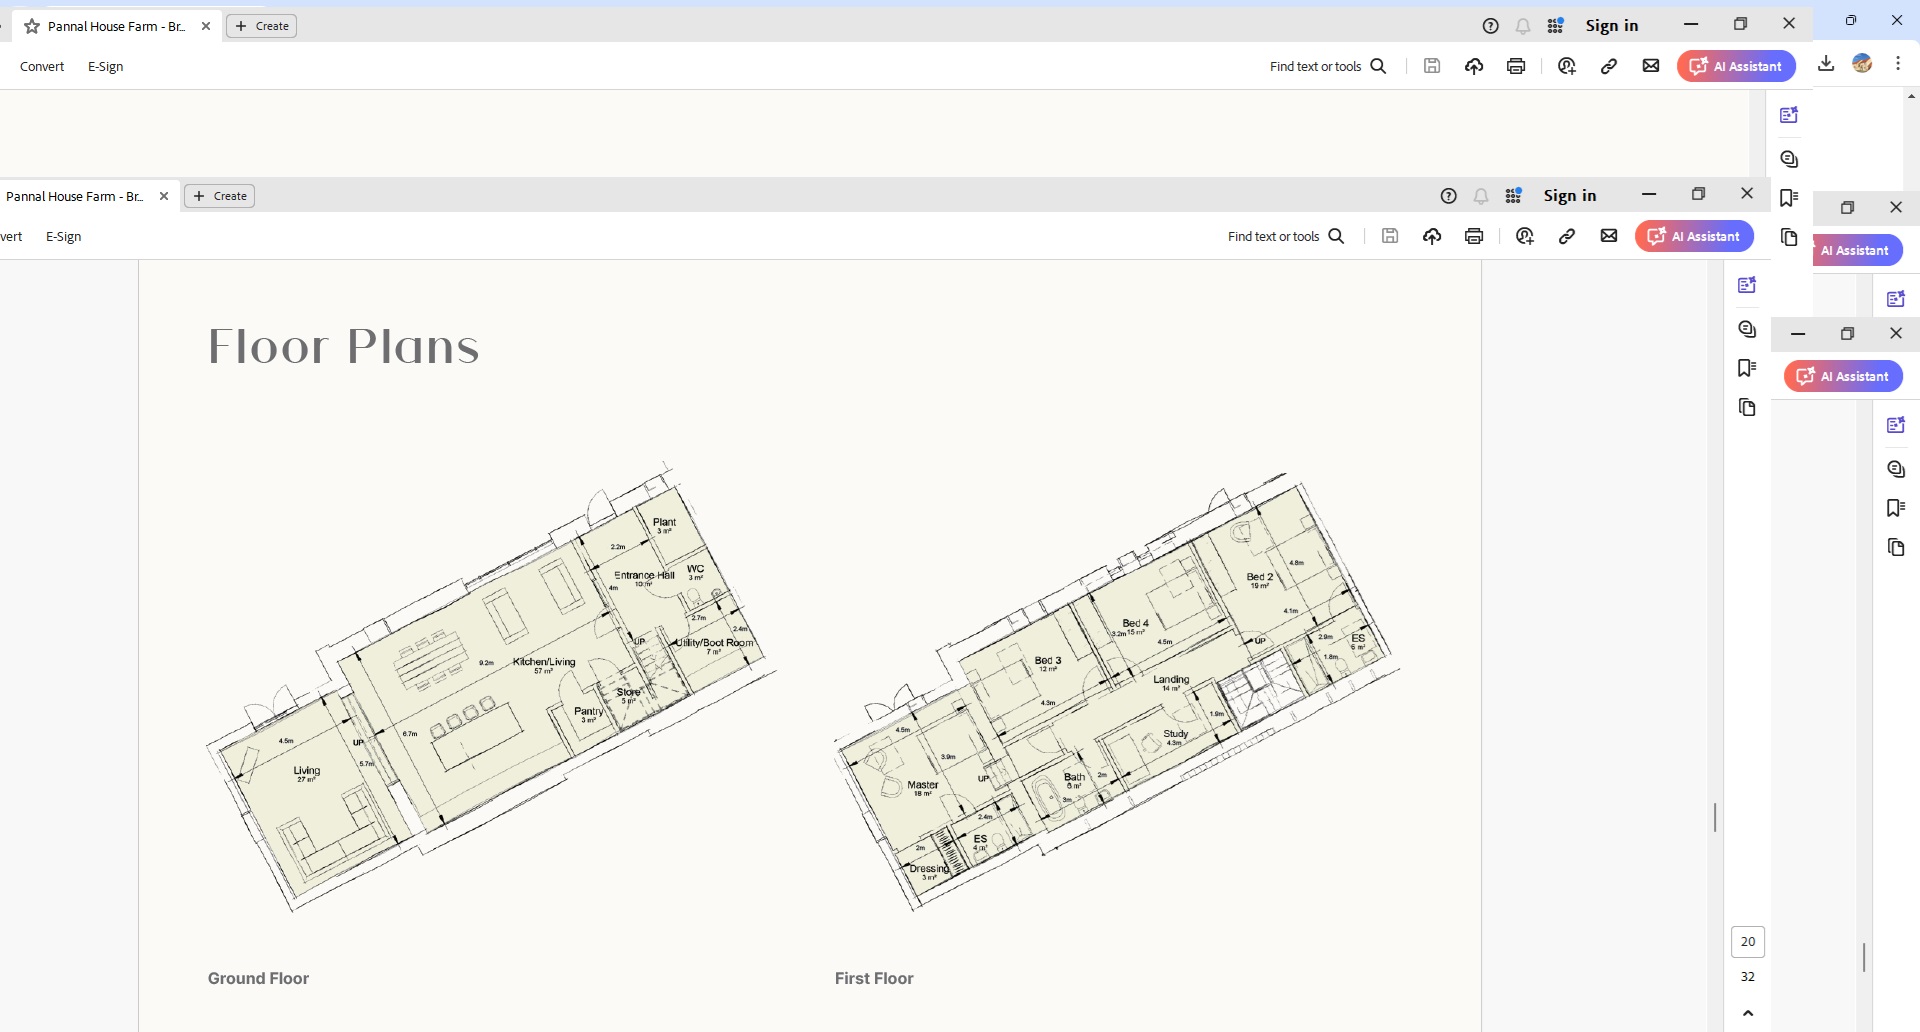This screenshot has width=1920, height=1032.
Task: Open the browser three-dot menu
Action: (1898, 63)
